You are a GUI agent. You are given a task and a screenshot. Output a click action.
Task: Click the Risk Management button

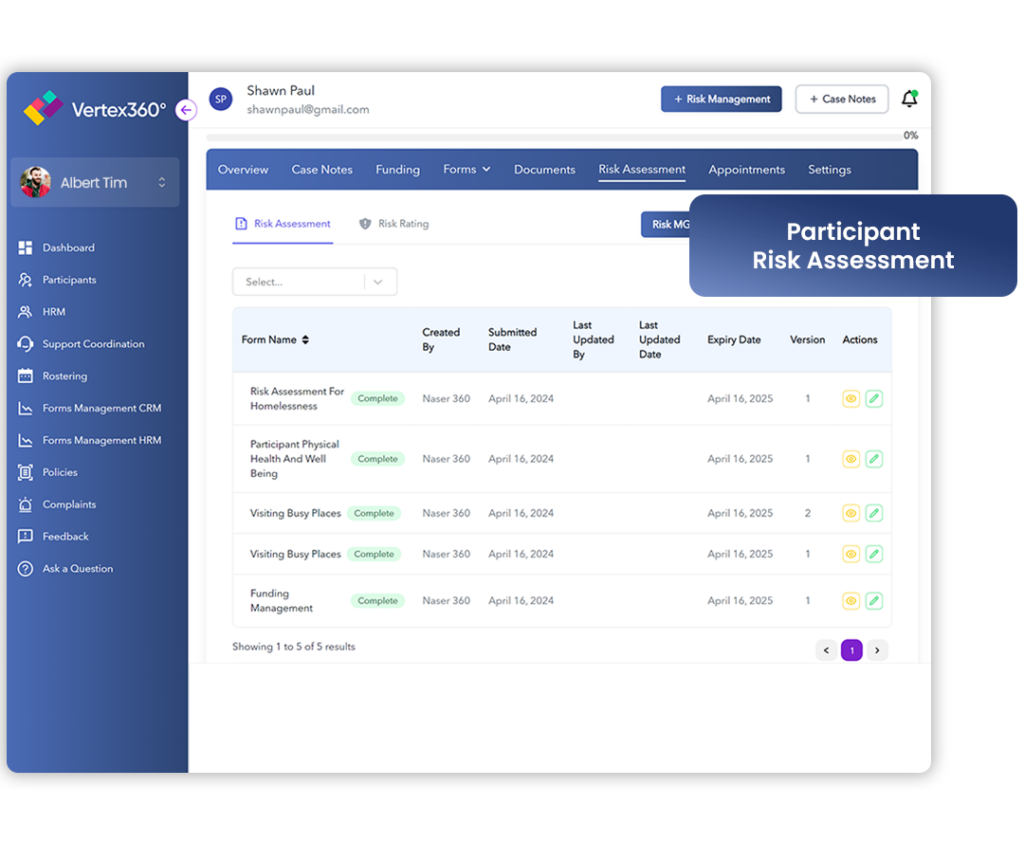[x=721, y=99]
